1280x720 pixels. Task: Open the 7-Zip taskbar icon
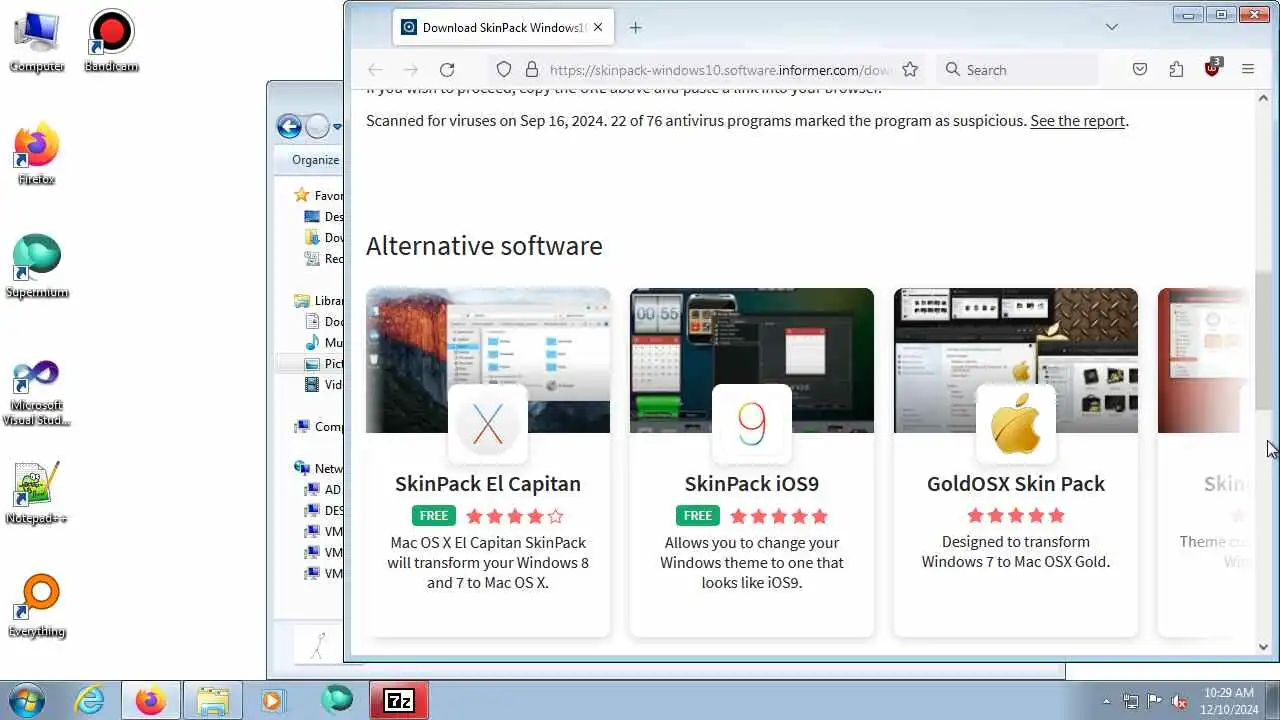pos(399,700)
